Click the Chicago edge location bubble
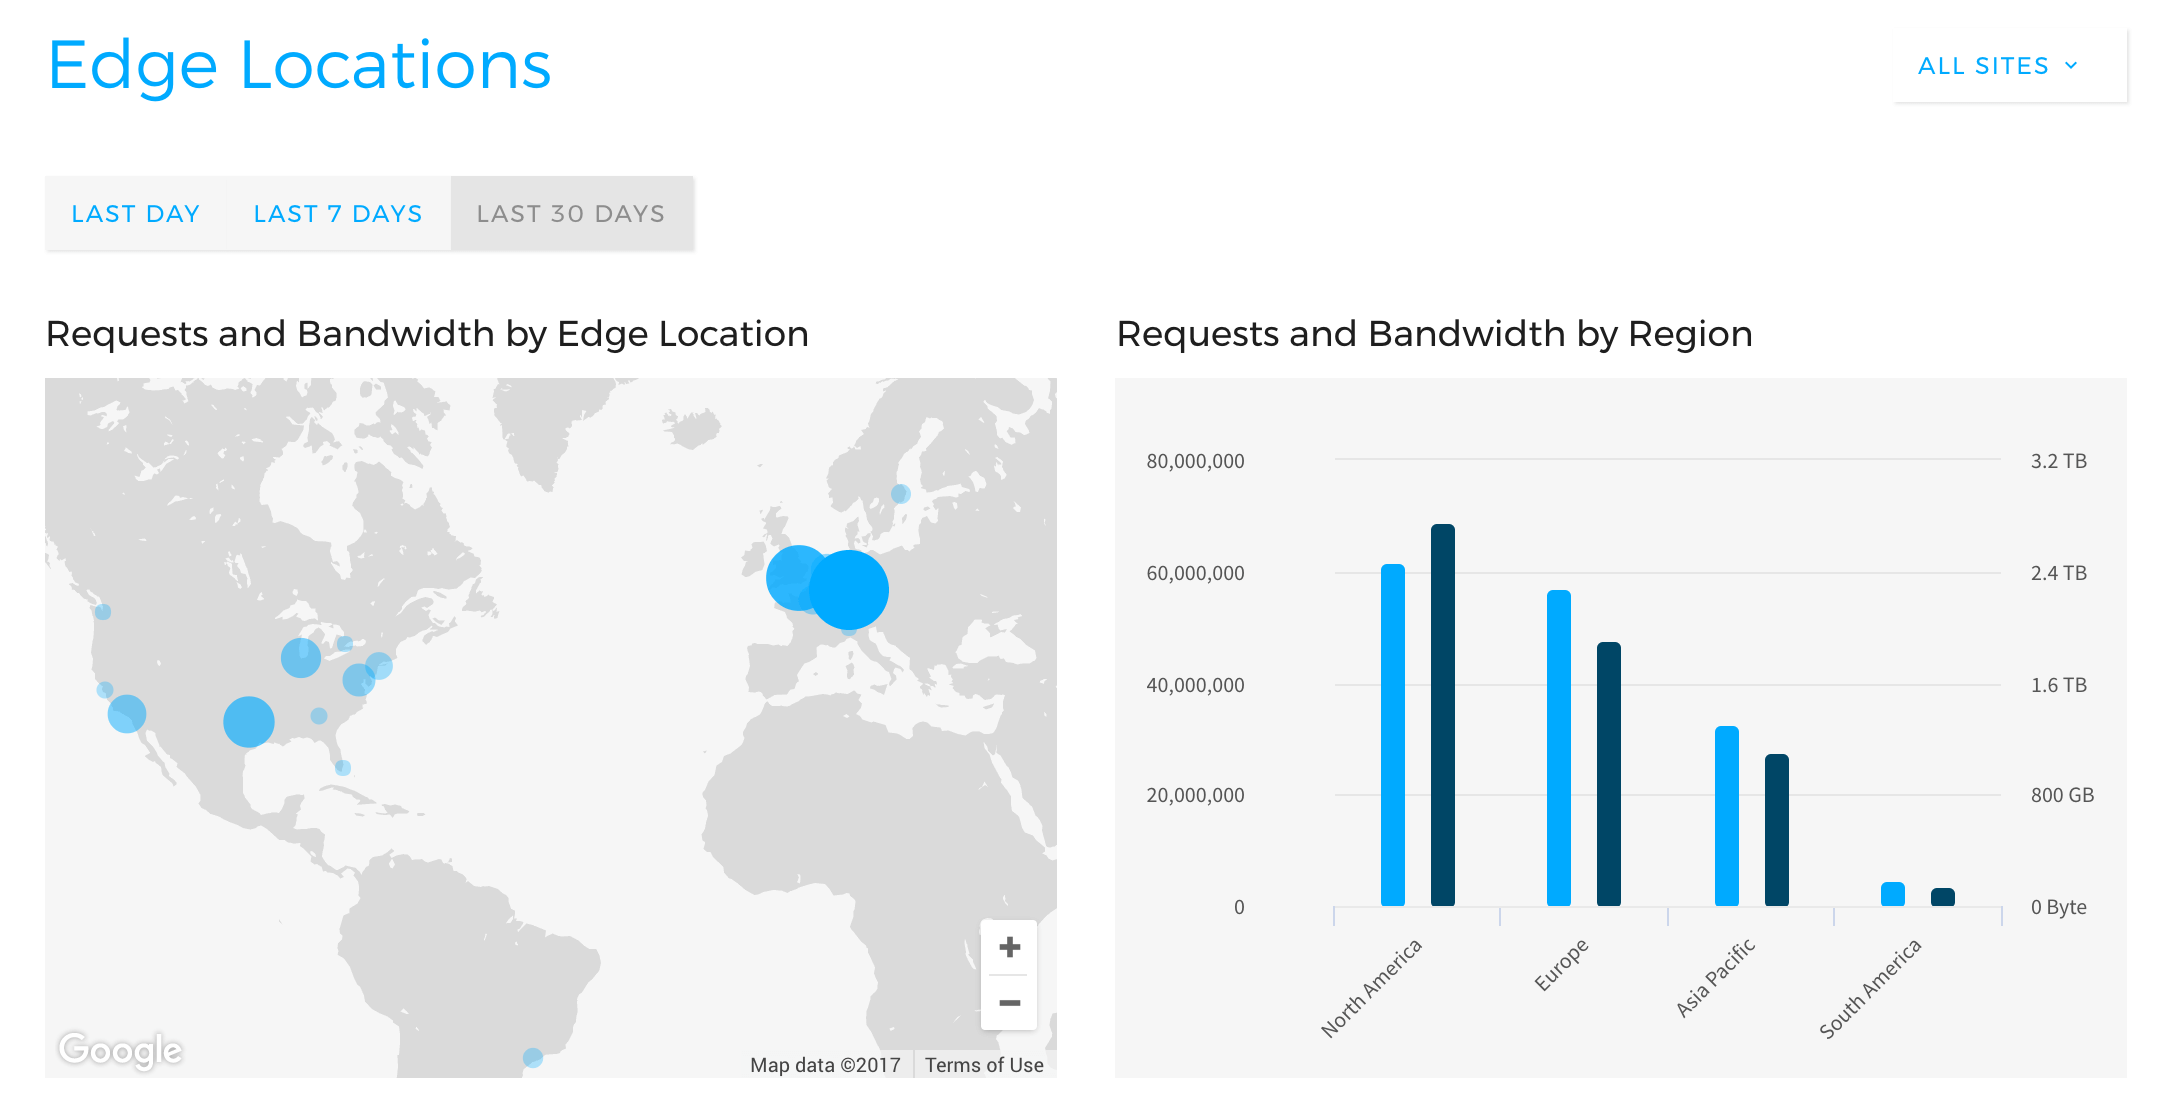Image resolution: width=2180 pixels, height=1103 pixels. click(301, 658)
